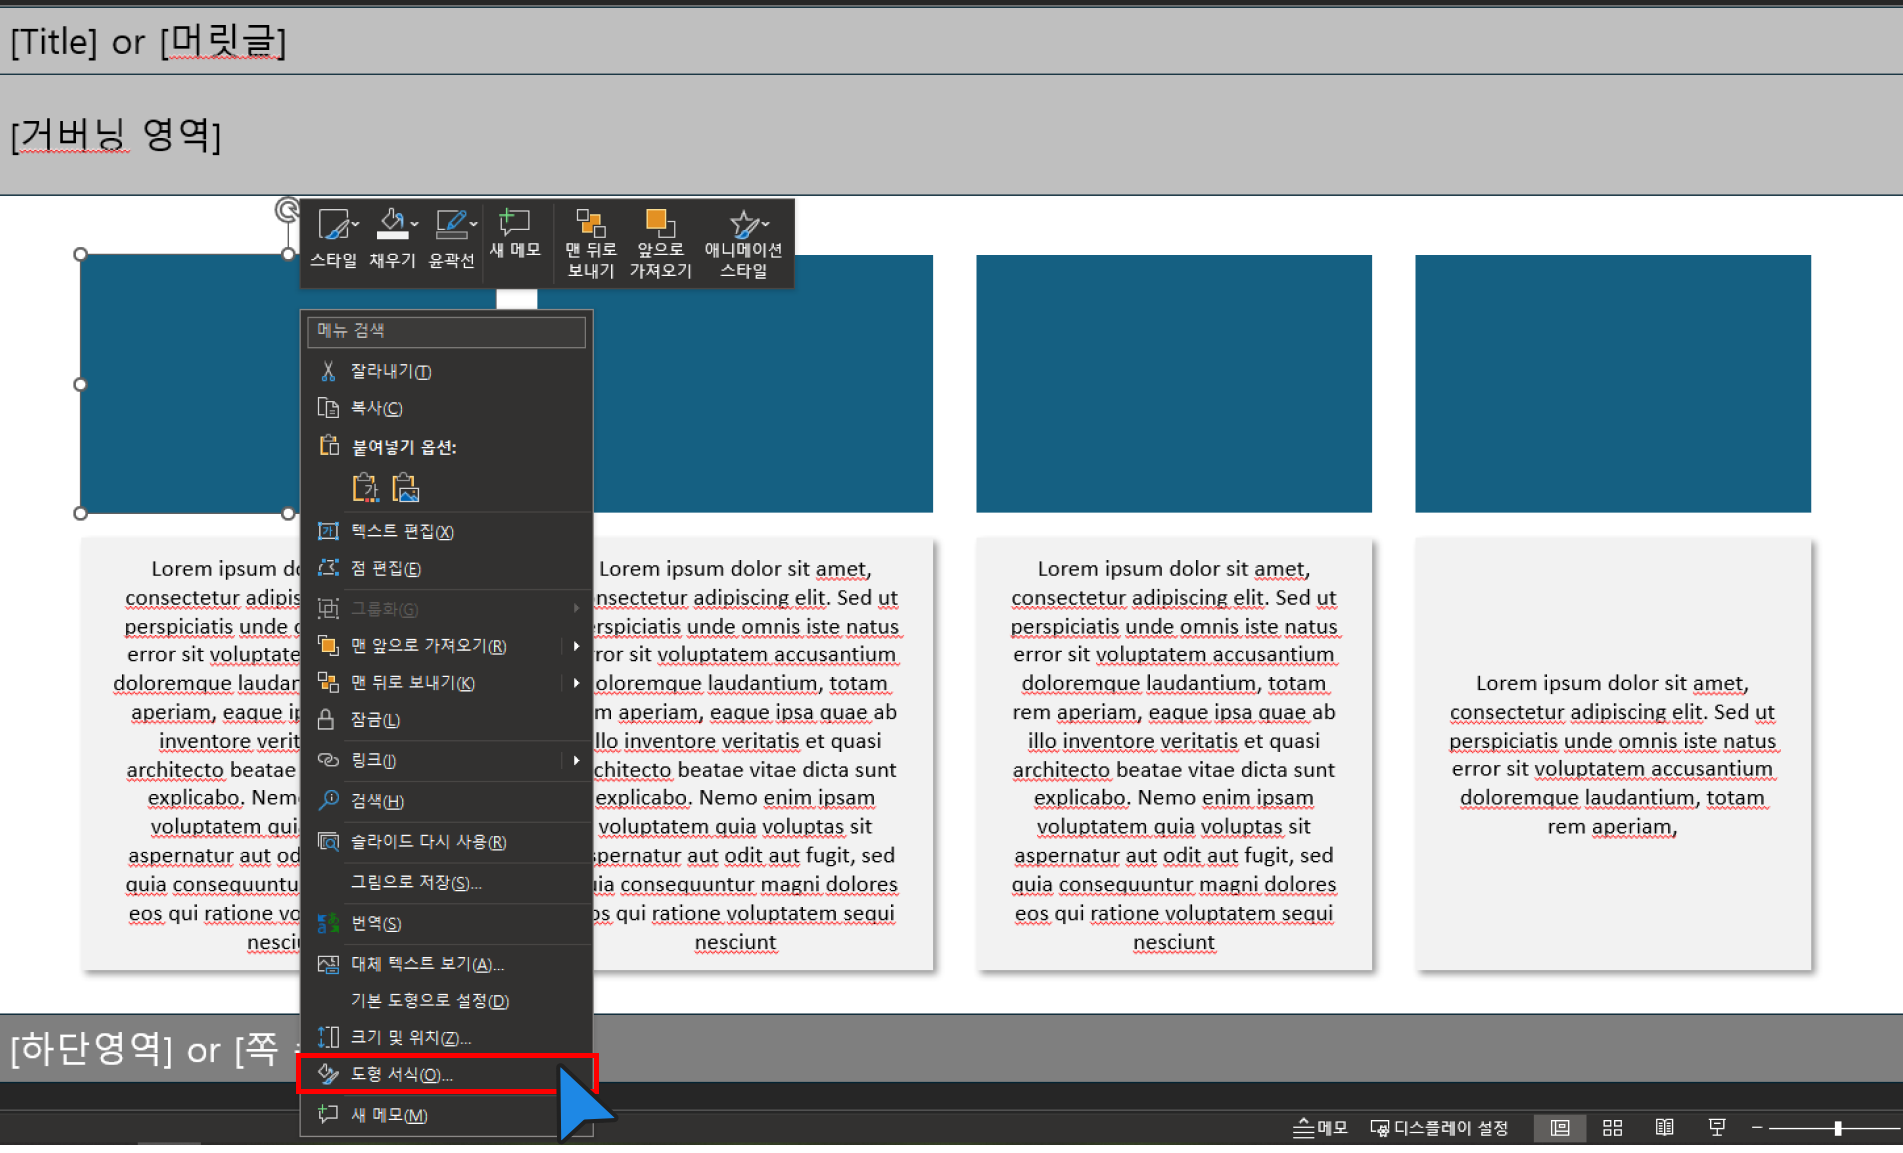1903x1153 pixels.
Task: Click middle-left resize handle of selected rectangle
Action: pos(81,384)
